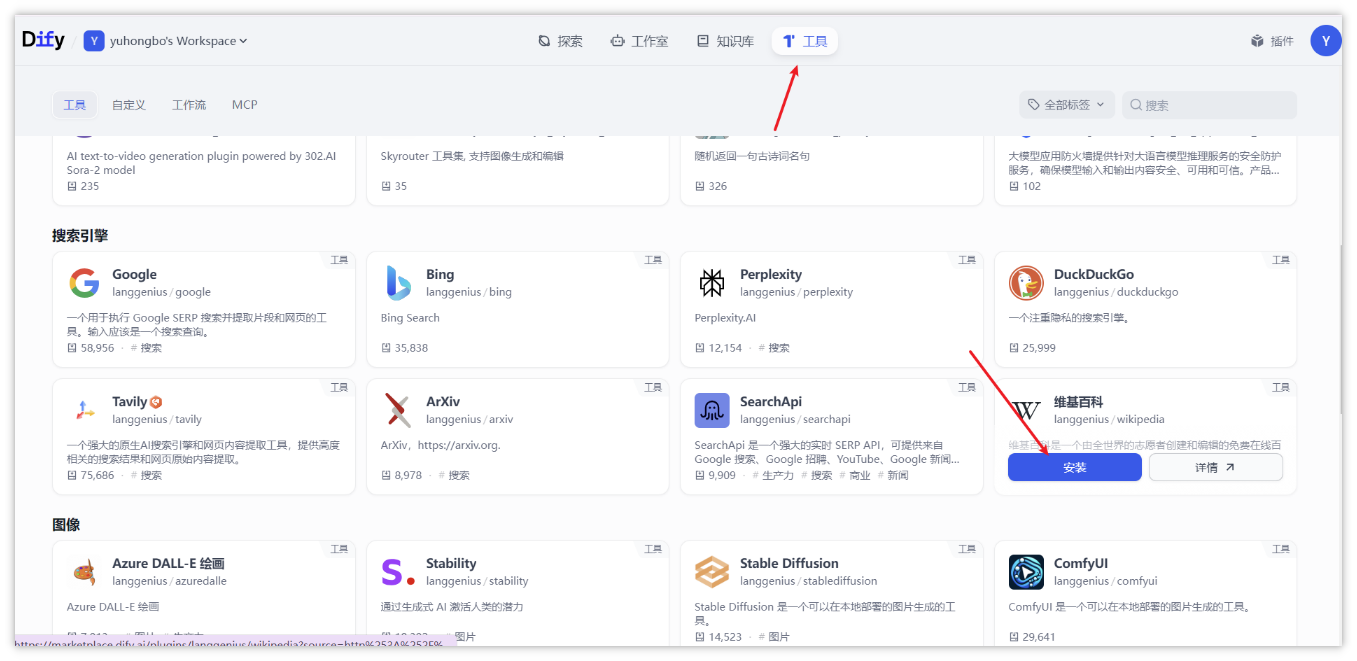
Task: Open the ArXiv card title
Action: click(443, 401)
